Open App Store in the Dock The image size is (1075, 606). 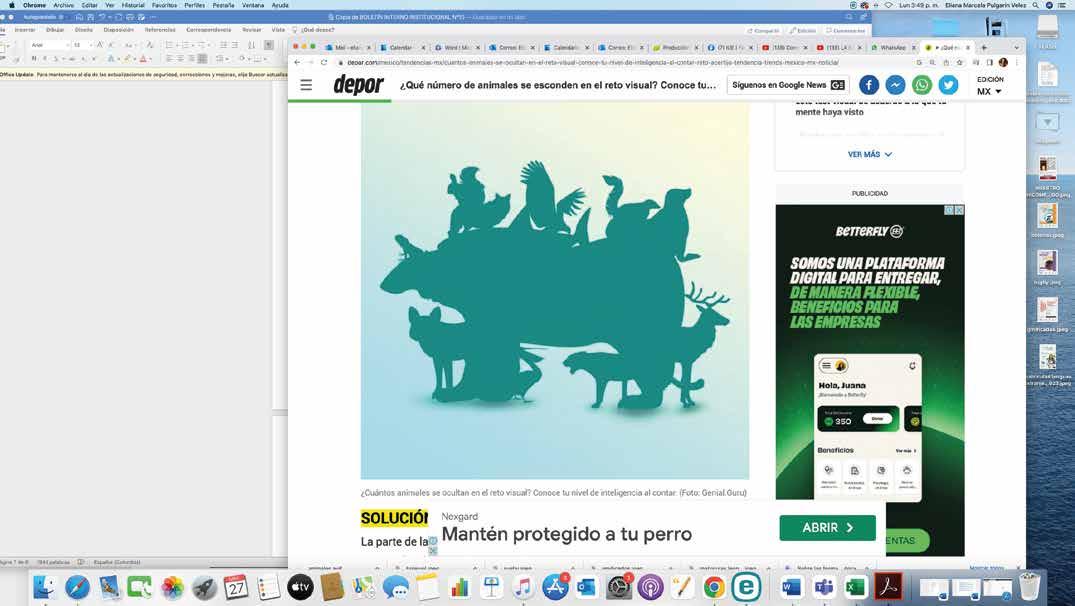click(555, 587)
